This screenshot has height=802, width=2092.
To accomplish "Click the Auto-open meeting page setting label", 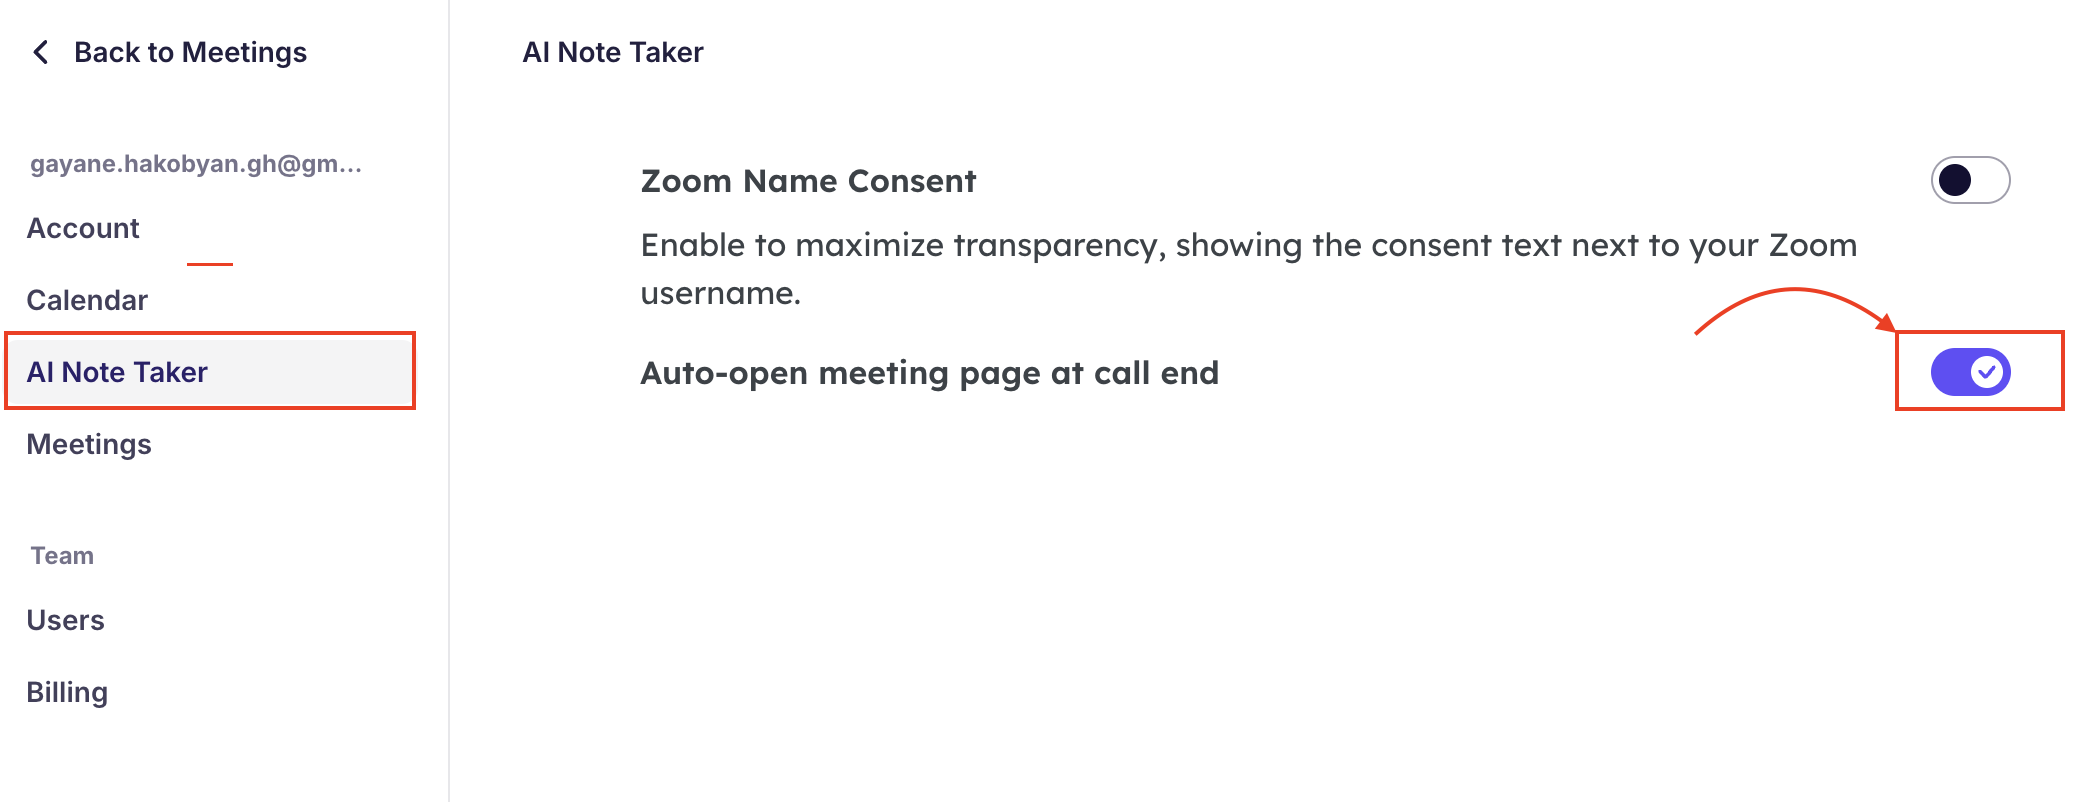I will click(930, 373).
